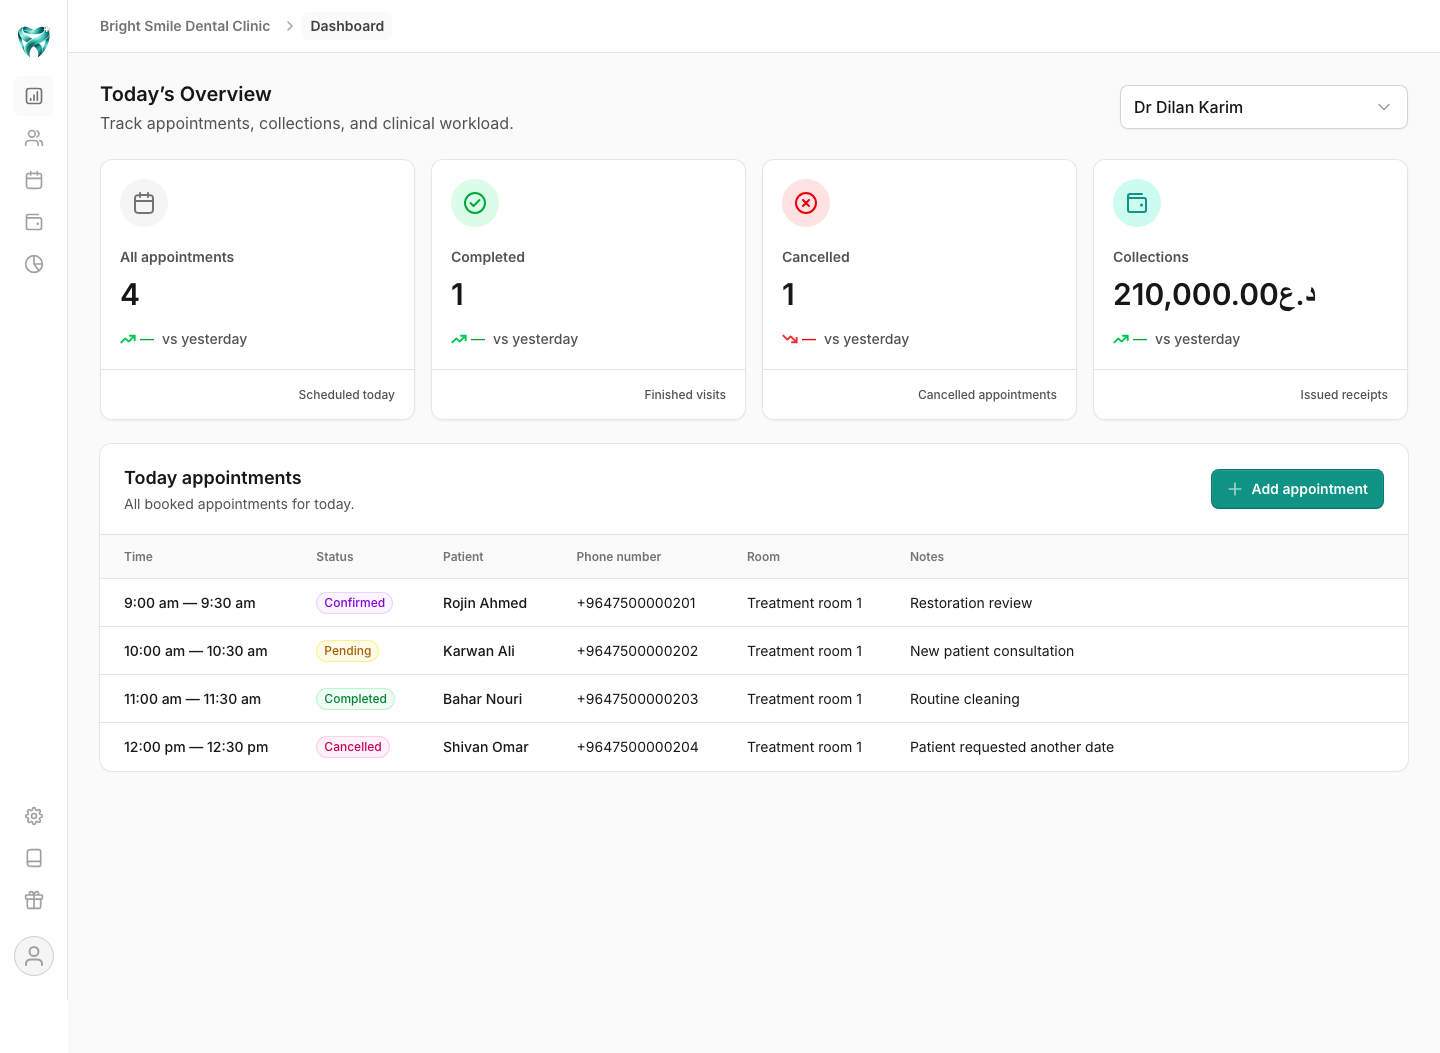The width and height of the screenshot is (1440, 1053).
Task: Open the user profile avatar
Action: coord(34,956)
